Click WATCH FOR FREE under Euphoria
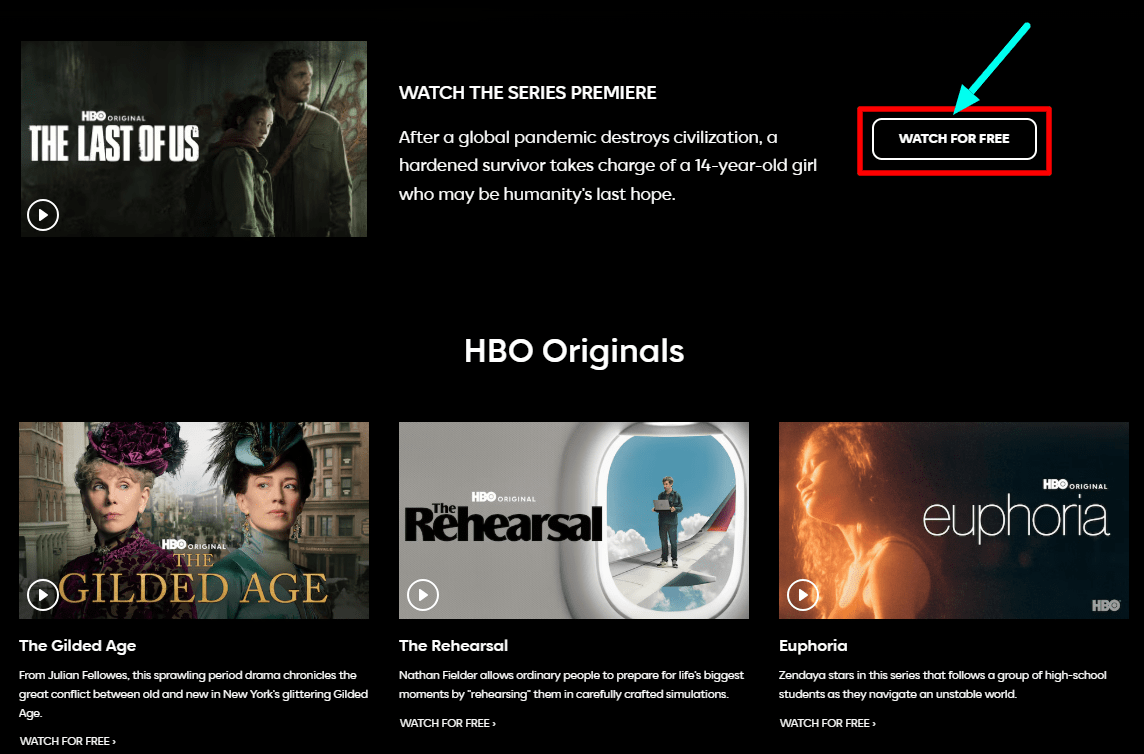Screen dimensions: 1144x754 click(x=828, y=723)
